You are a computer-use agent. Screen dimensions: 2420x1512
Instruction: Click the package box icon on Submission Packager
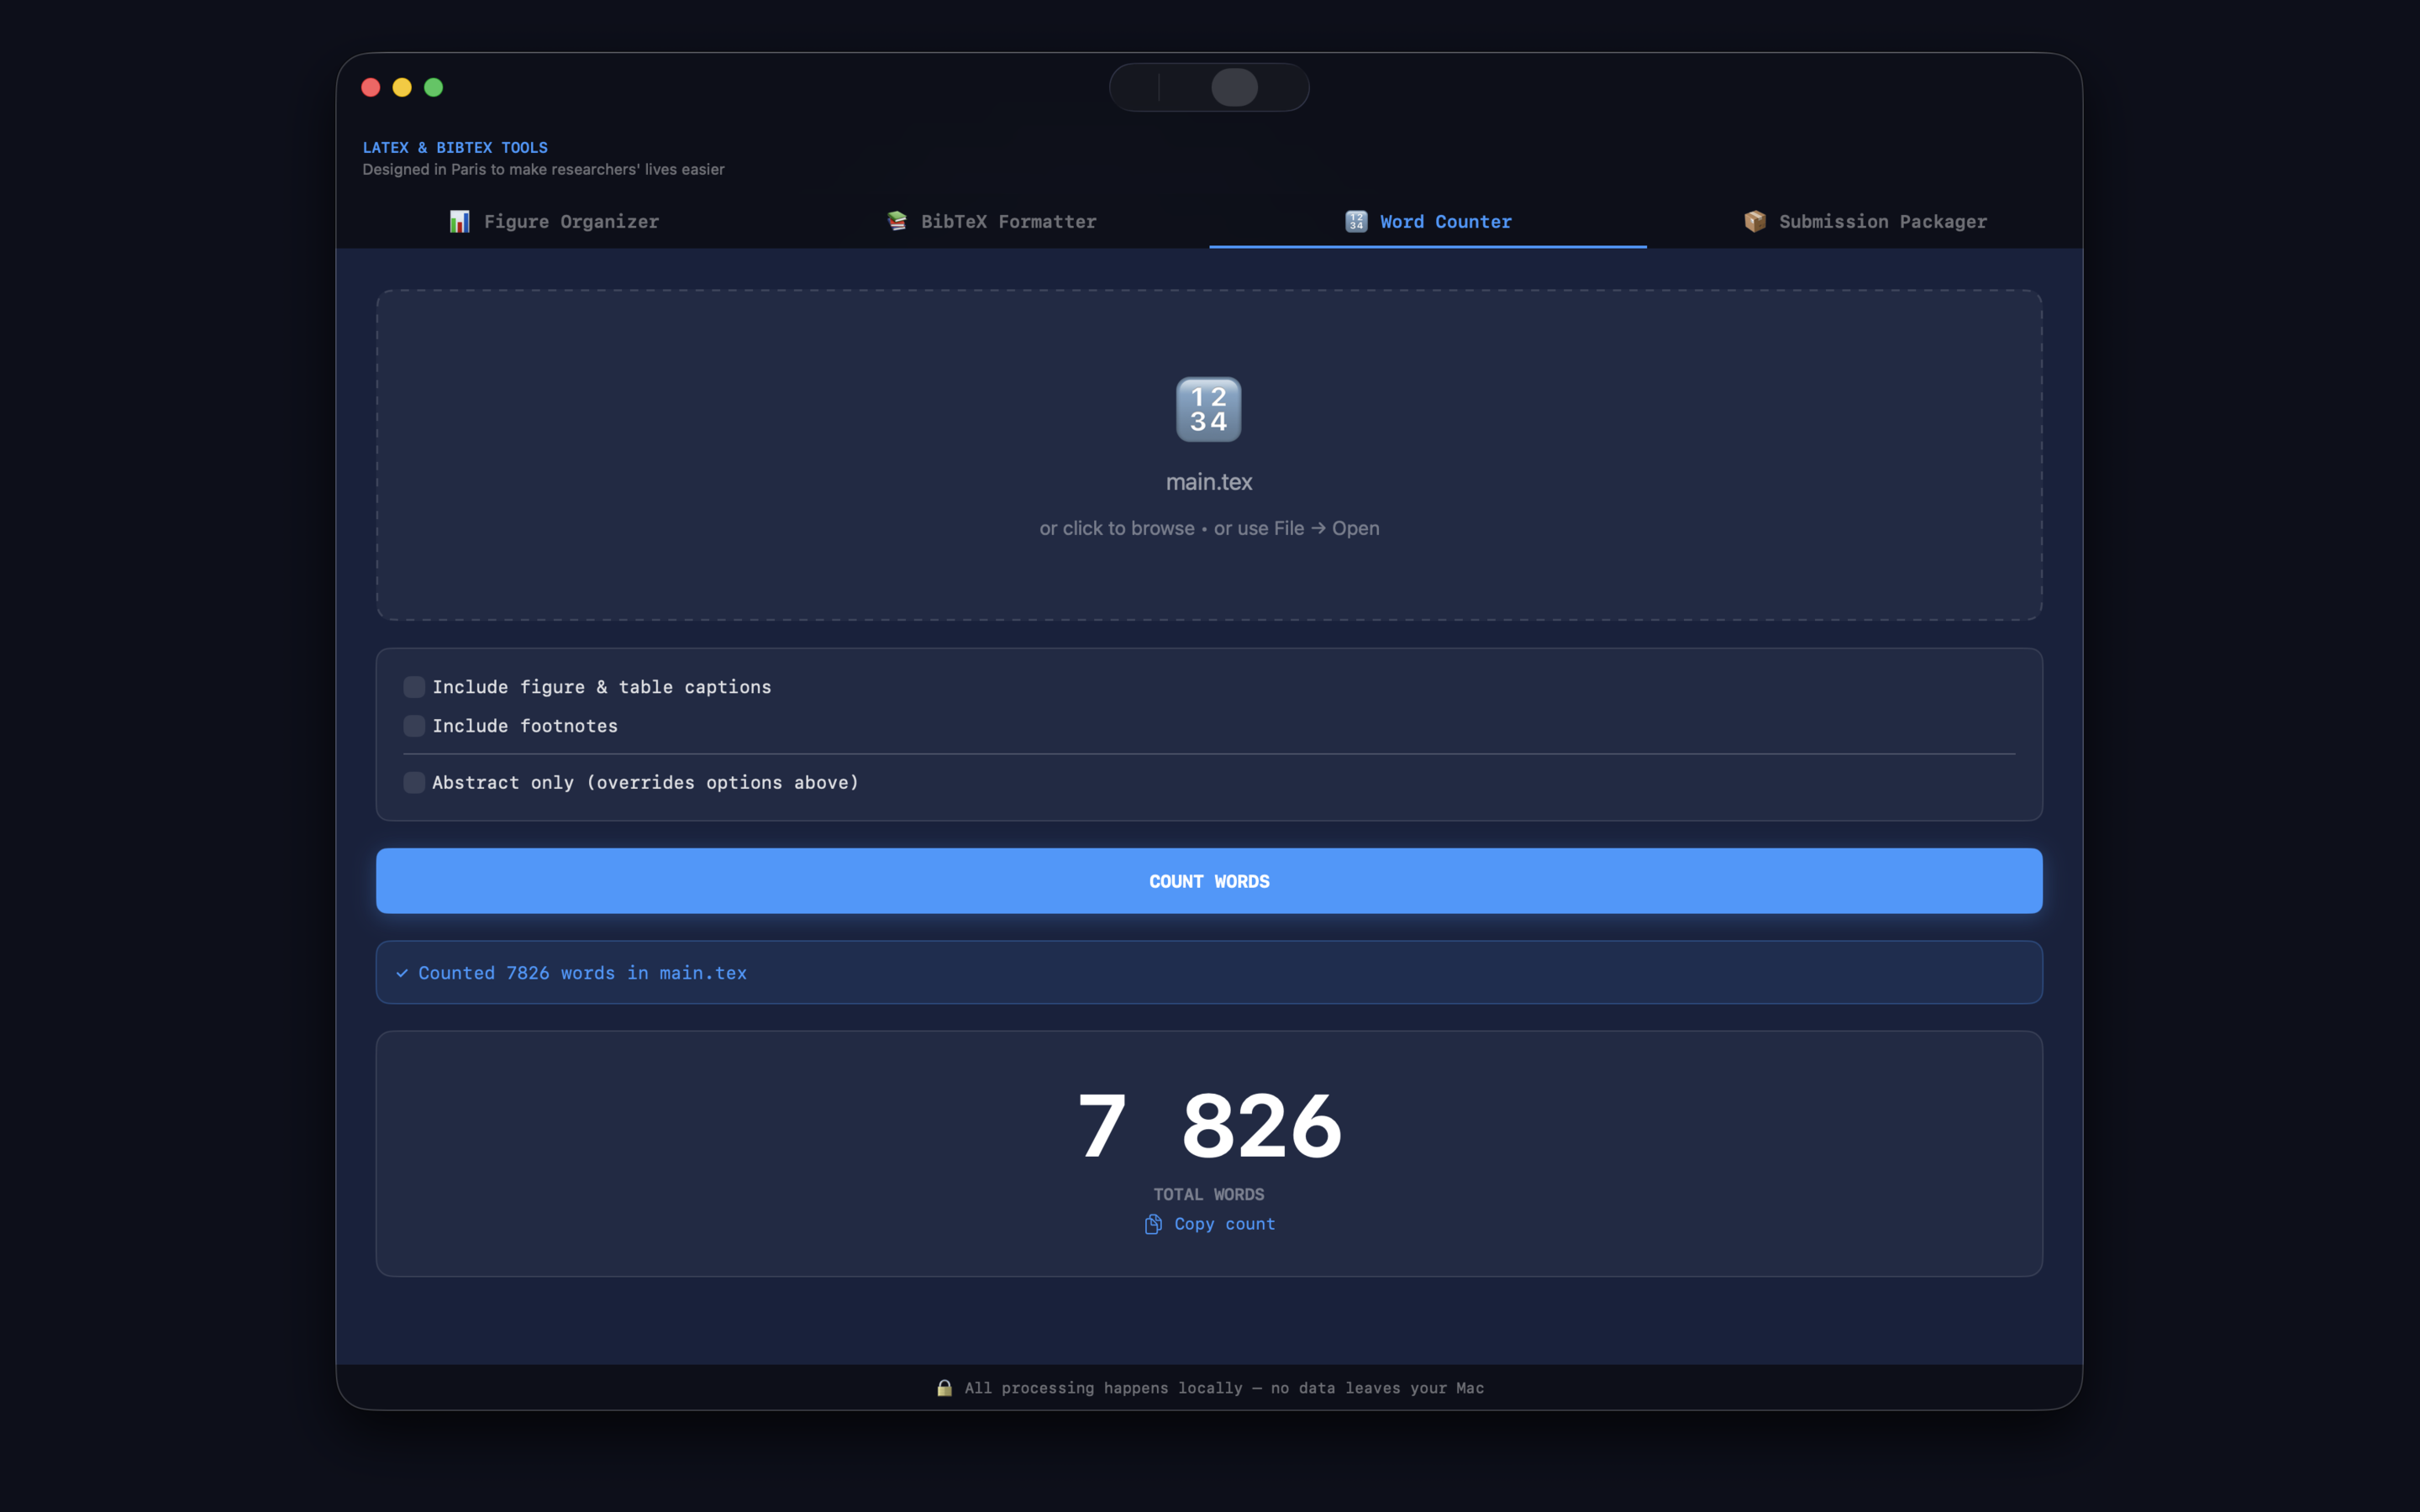pos(1755,221)
